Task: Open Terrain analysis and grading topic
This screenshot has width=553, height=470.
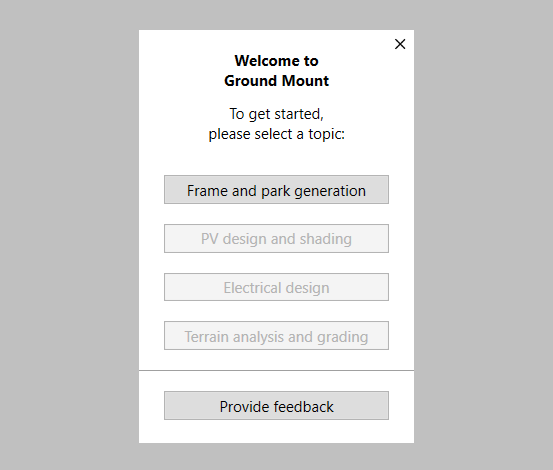Action: 276,336
